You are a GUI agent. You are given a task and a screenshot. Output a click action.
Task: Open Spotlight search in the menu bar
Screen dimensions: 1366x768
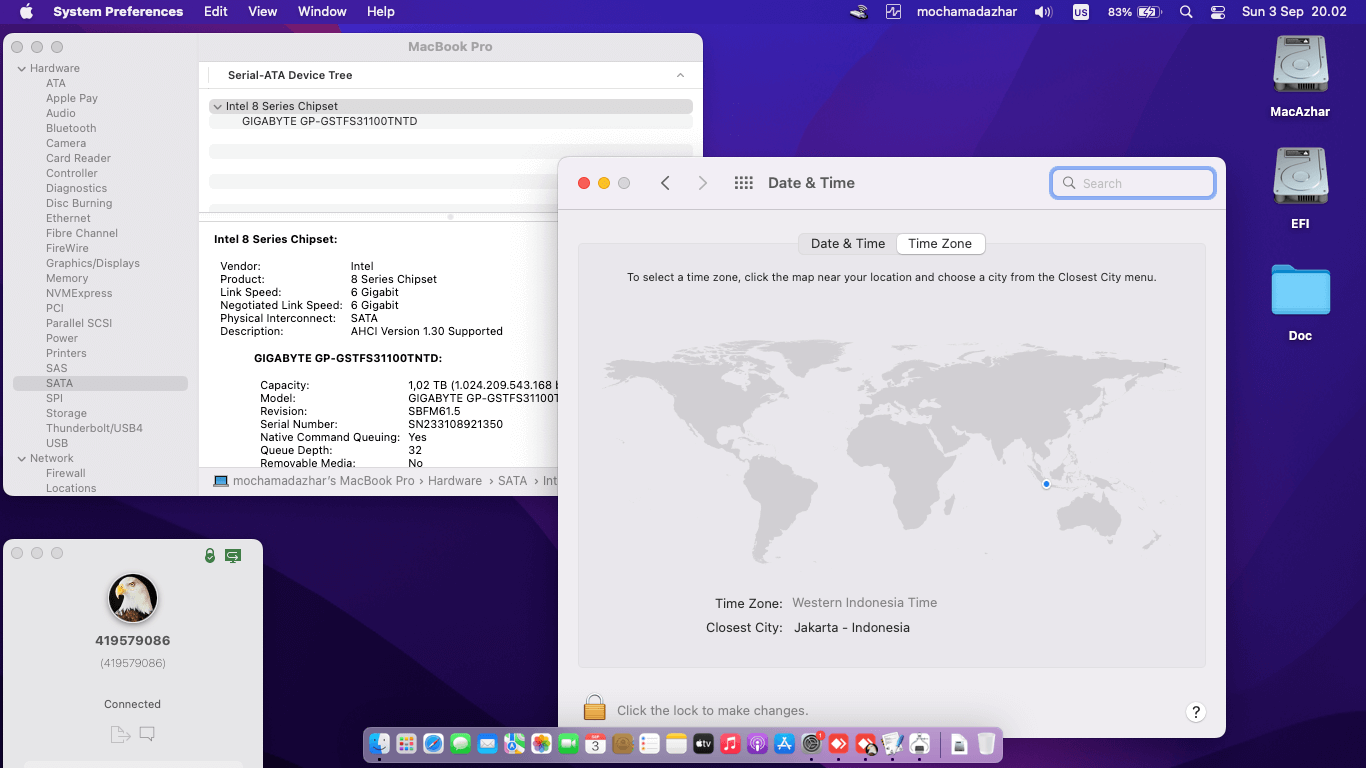pyautogui.click(x=1186, y=12)
